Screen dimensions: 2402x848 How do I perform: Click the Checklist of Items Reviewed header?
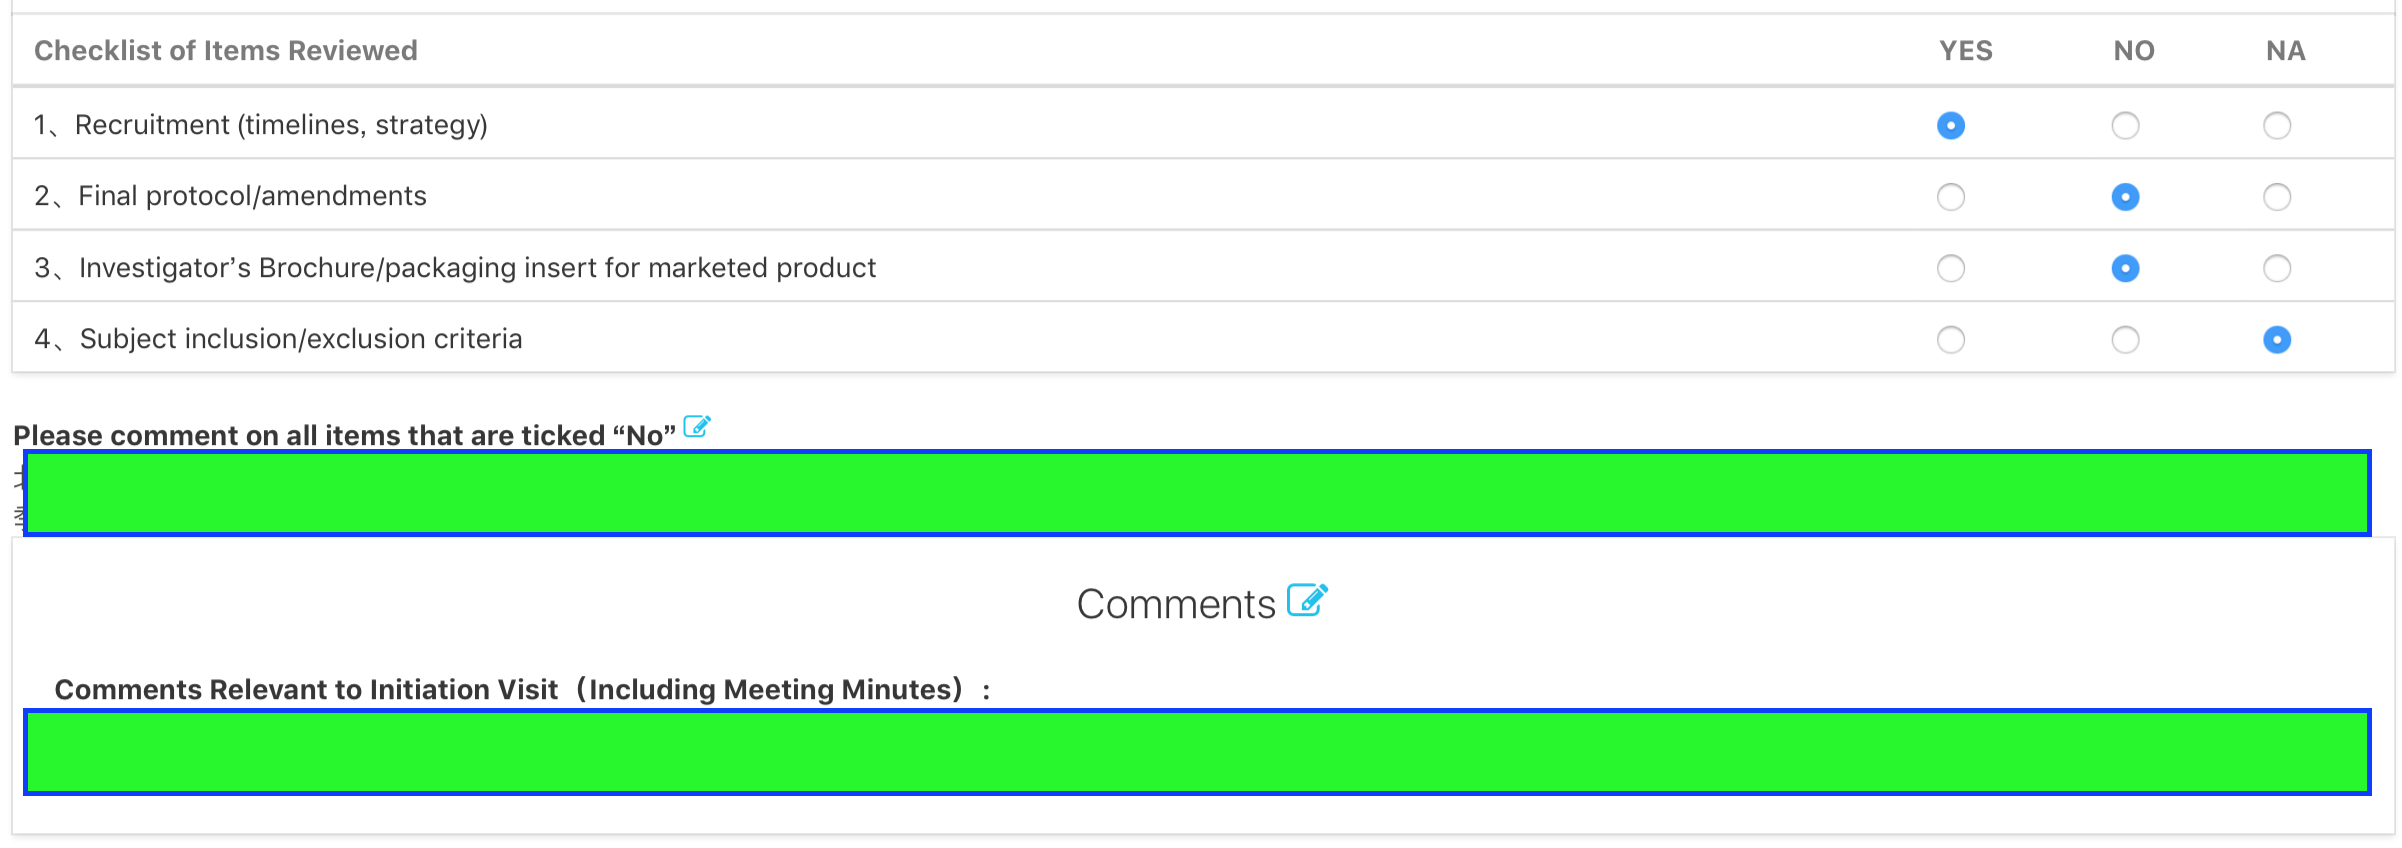point(226,51)
